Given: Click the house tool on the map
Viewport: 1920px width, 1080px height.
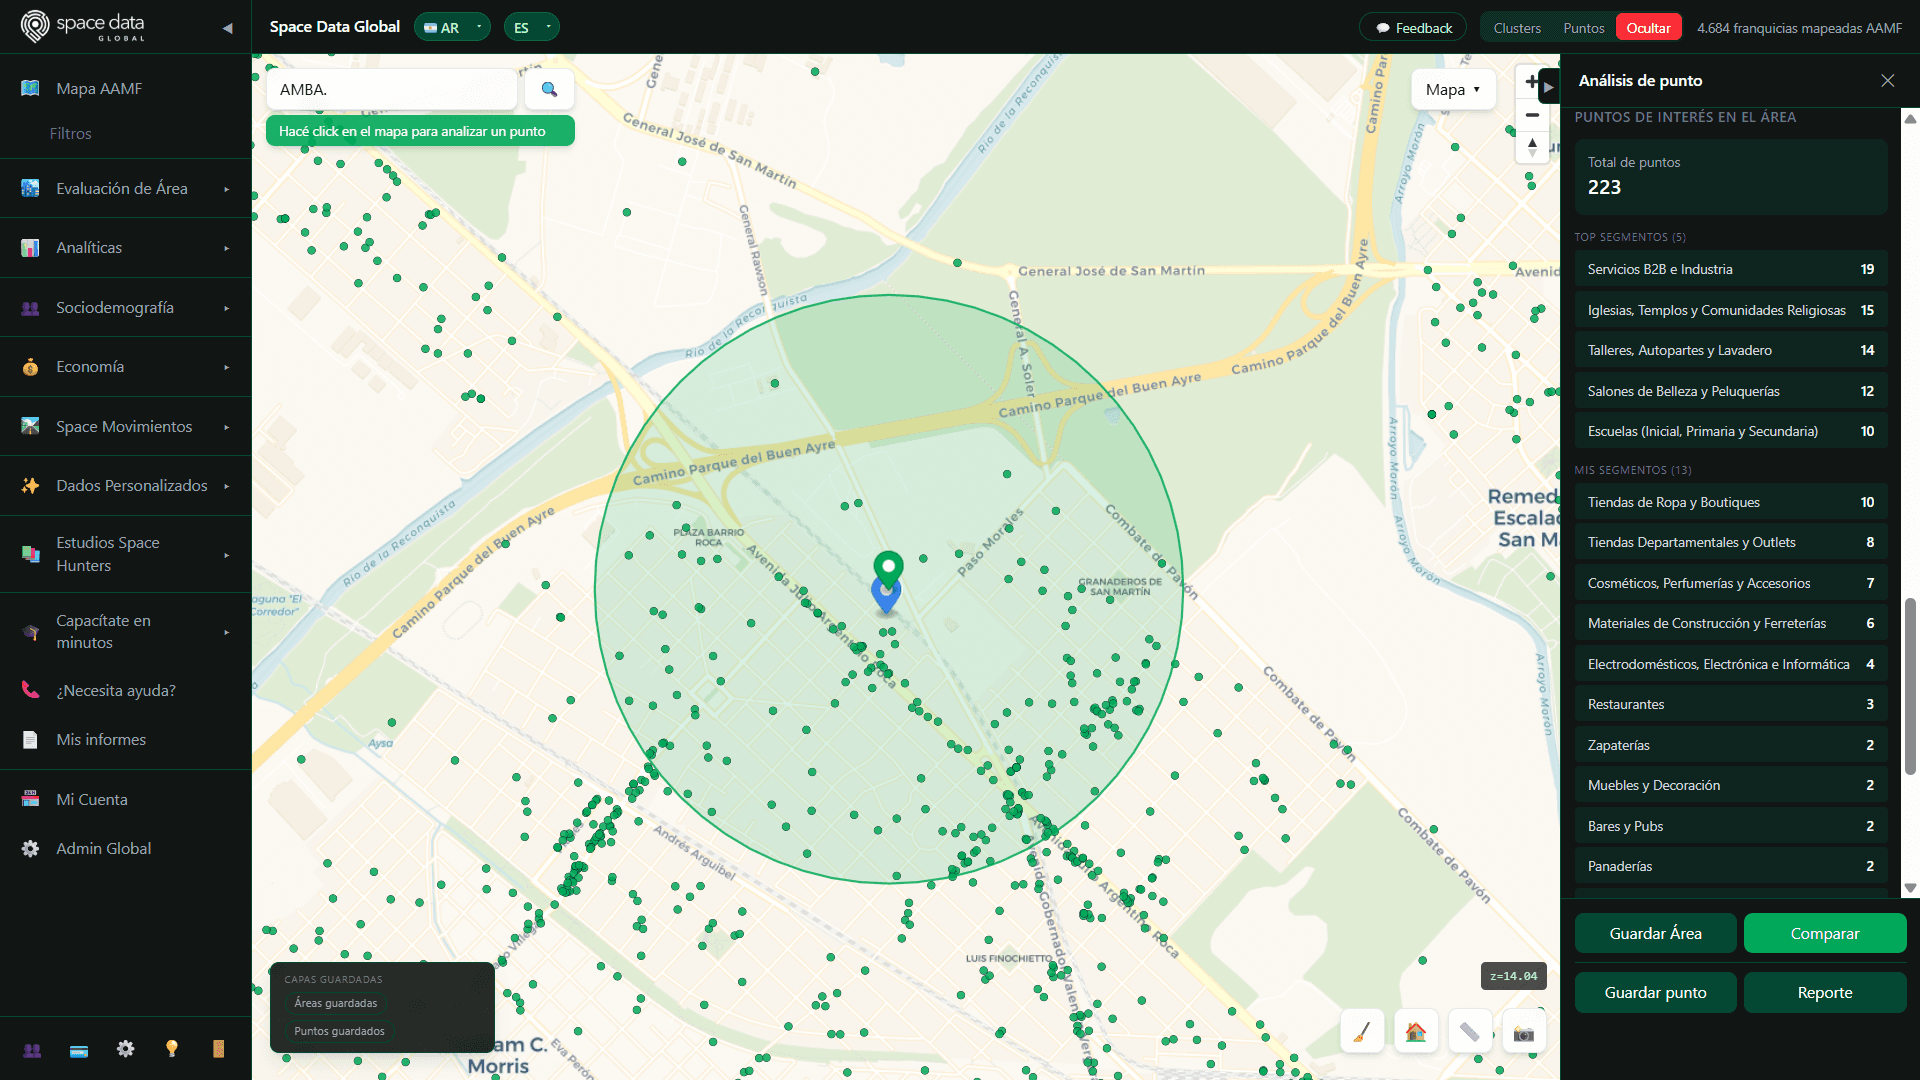Looking at the screenshot, I should click(x=1415, y=1032).
